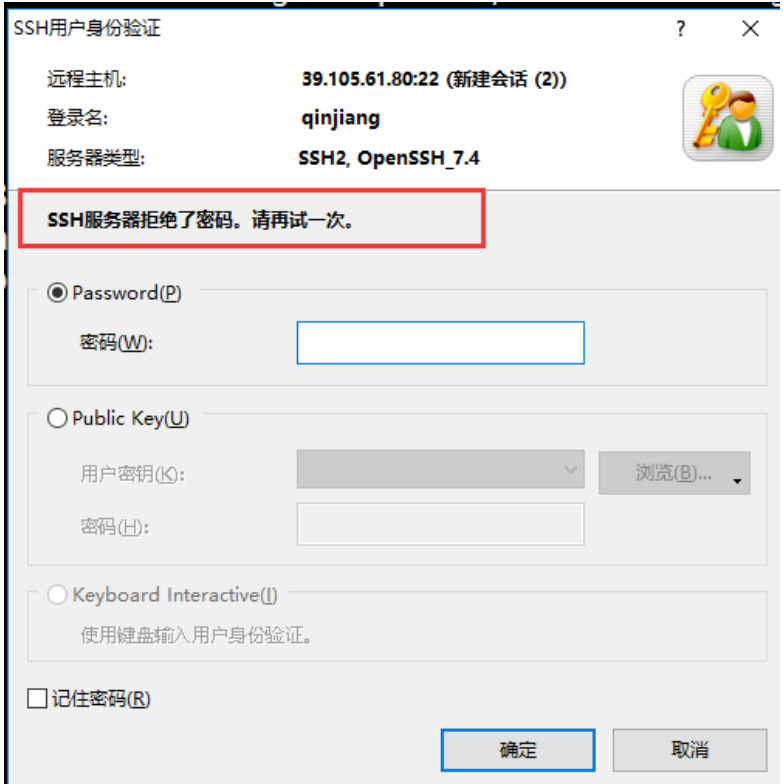This screenshot has width=783, height=784.
Task: Cancel login with the 取消 button
Action: coord(690,750)
